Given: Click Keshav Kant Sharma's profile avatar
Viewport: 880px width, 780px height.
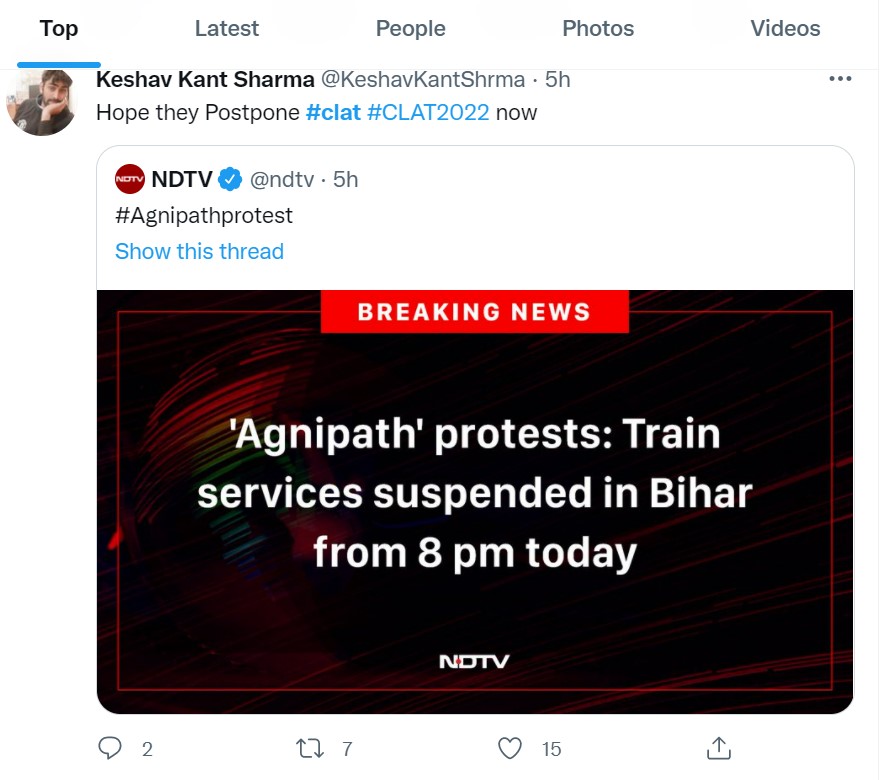Looking at the screenshot, I should click(42, 101).
